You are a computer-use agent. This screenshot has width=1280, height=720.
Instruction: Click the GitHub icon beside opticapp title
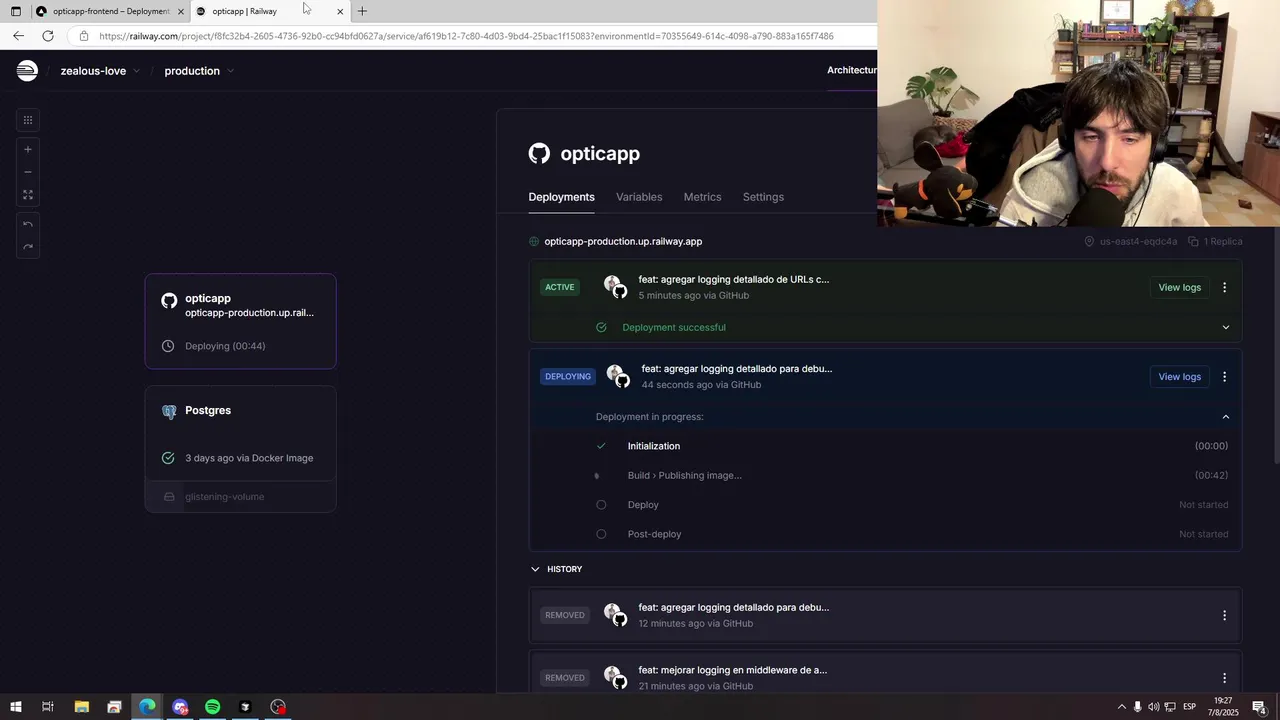[539, 153]
